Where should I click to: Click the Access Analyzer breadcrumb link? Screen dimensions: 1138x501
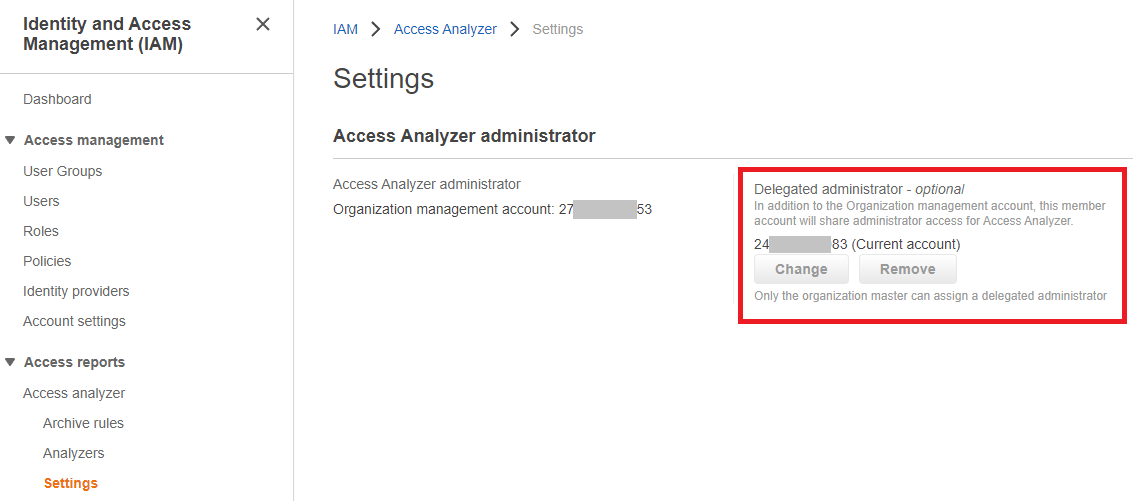(x=446, y=29)
